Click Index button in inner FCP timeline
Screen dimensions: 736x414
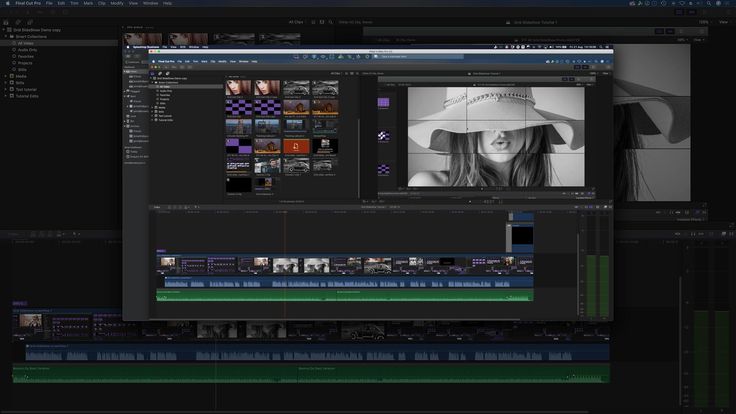pos(157,207)
